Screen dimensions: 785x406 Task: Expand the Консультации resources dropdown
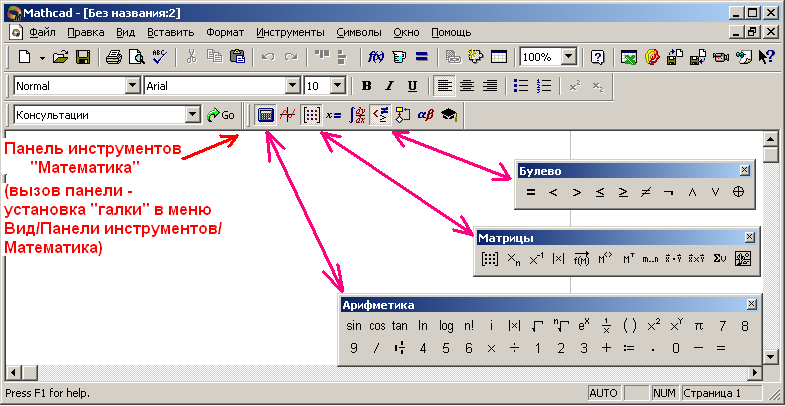pos(192,115)
